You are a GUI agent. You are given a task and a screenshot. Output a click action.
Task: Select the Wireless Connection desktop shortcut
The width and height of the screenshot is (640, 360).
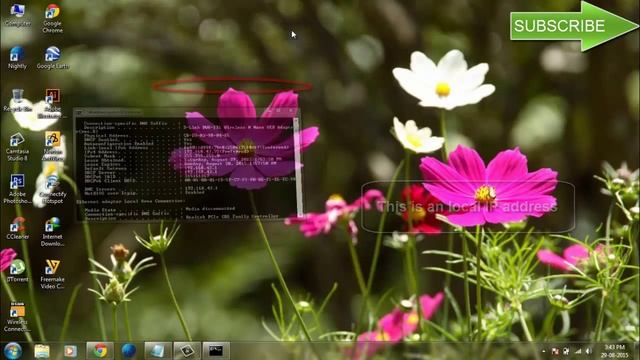coord(17,317)
